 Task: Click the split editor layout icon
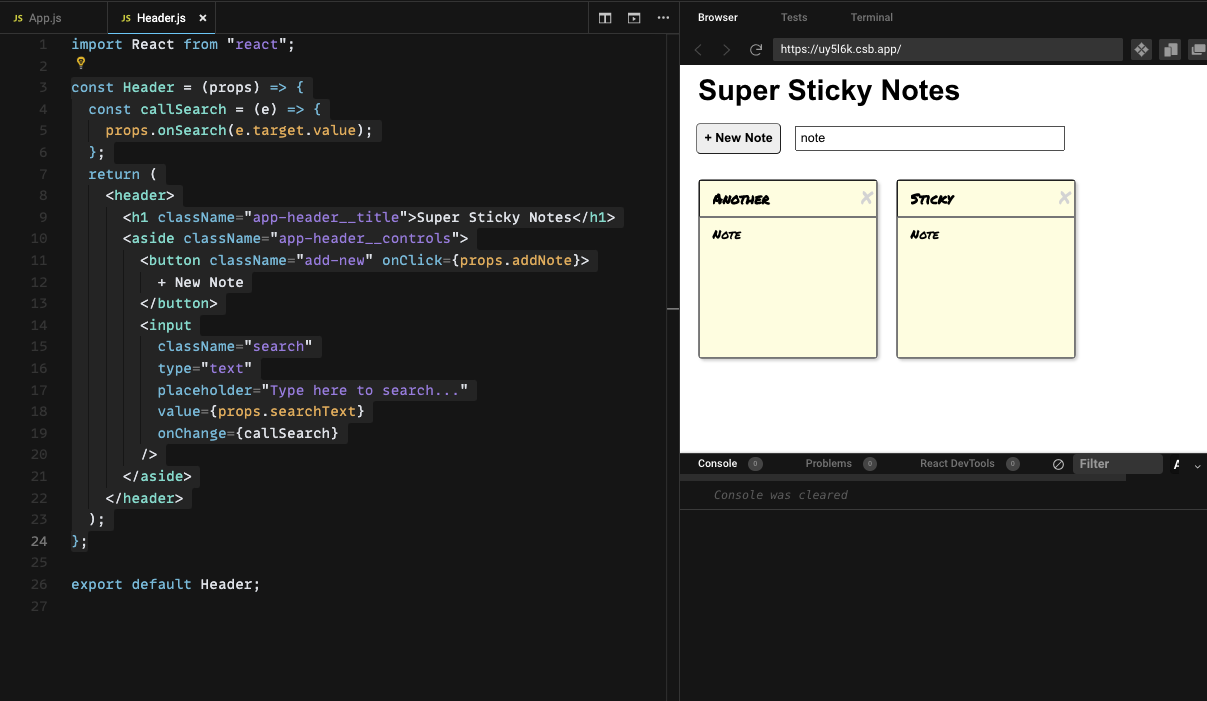click(605, 18)
